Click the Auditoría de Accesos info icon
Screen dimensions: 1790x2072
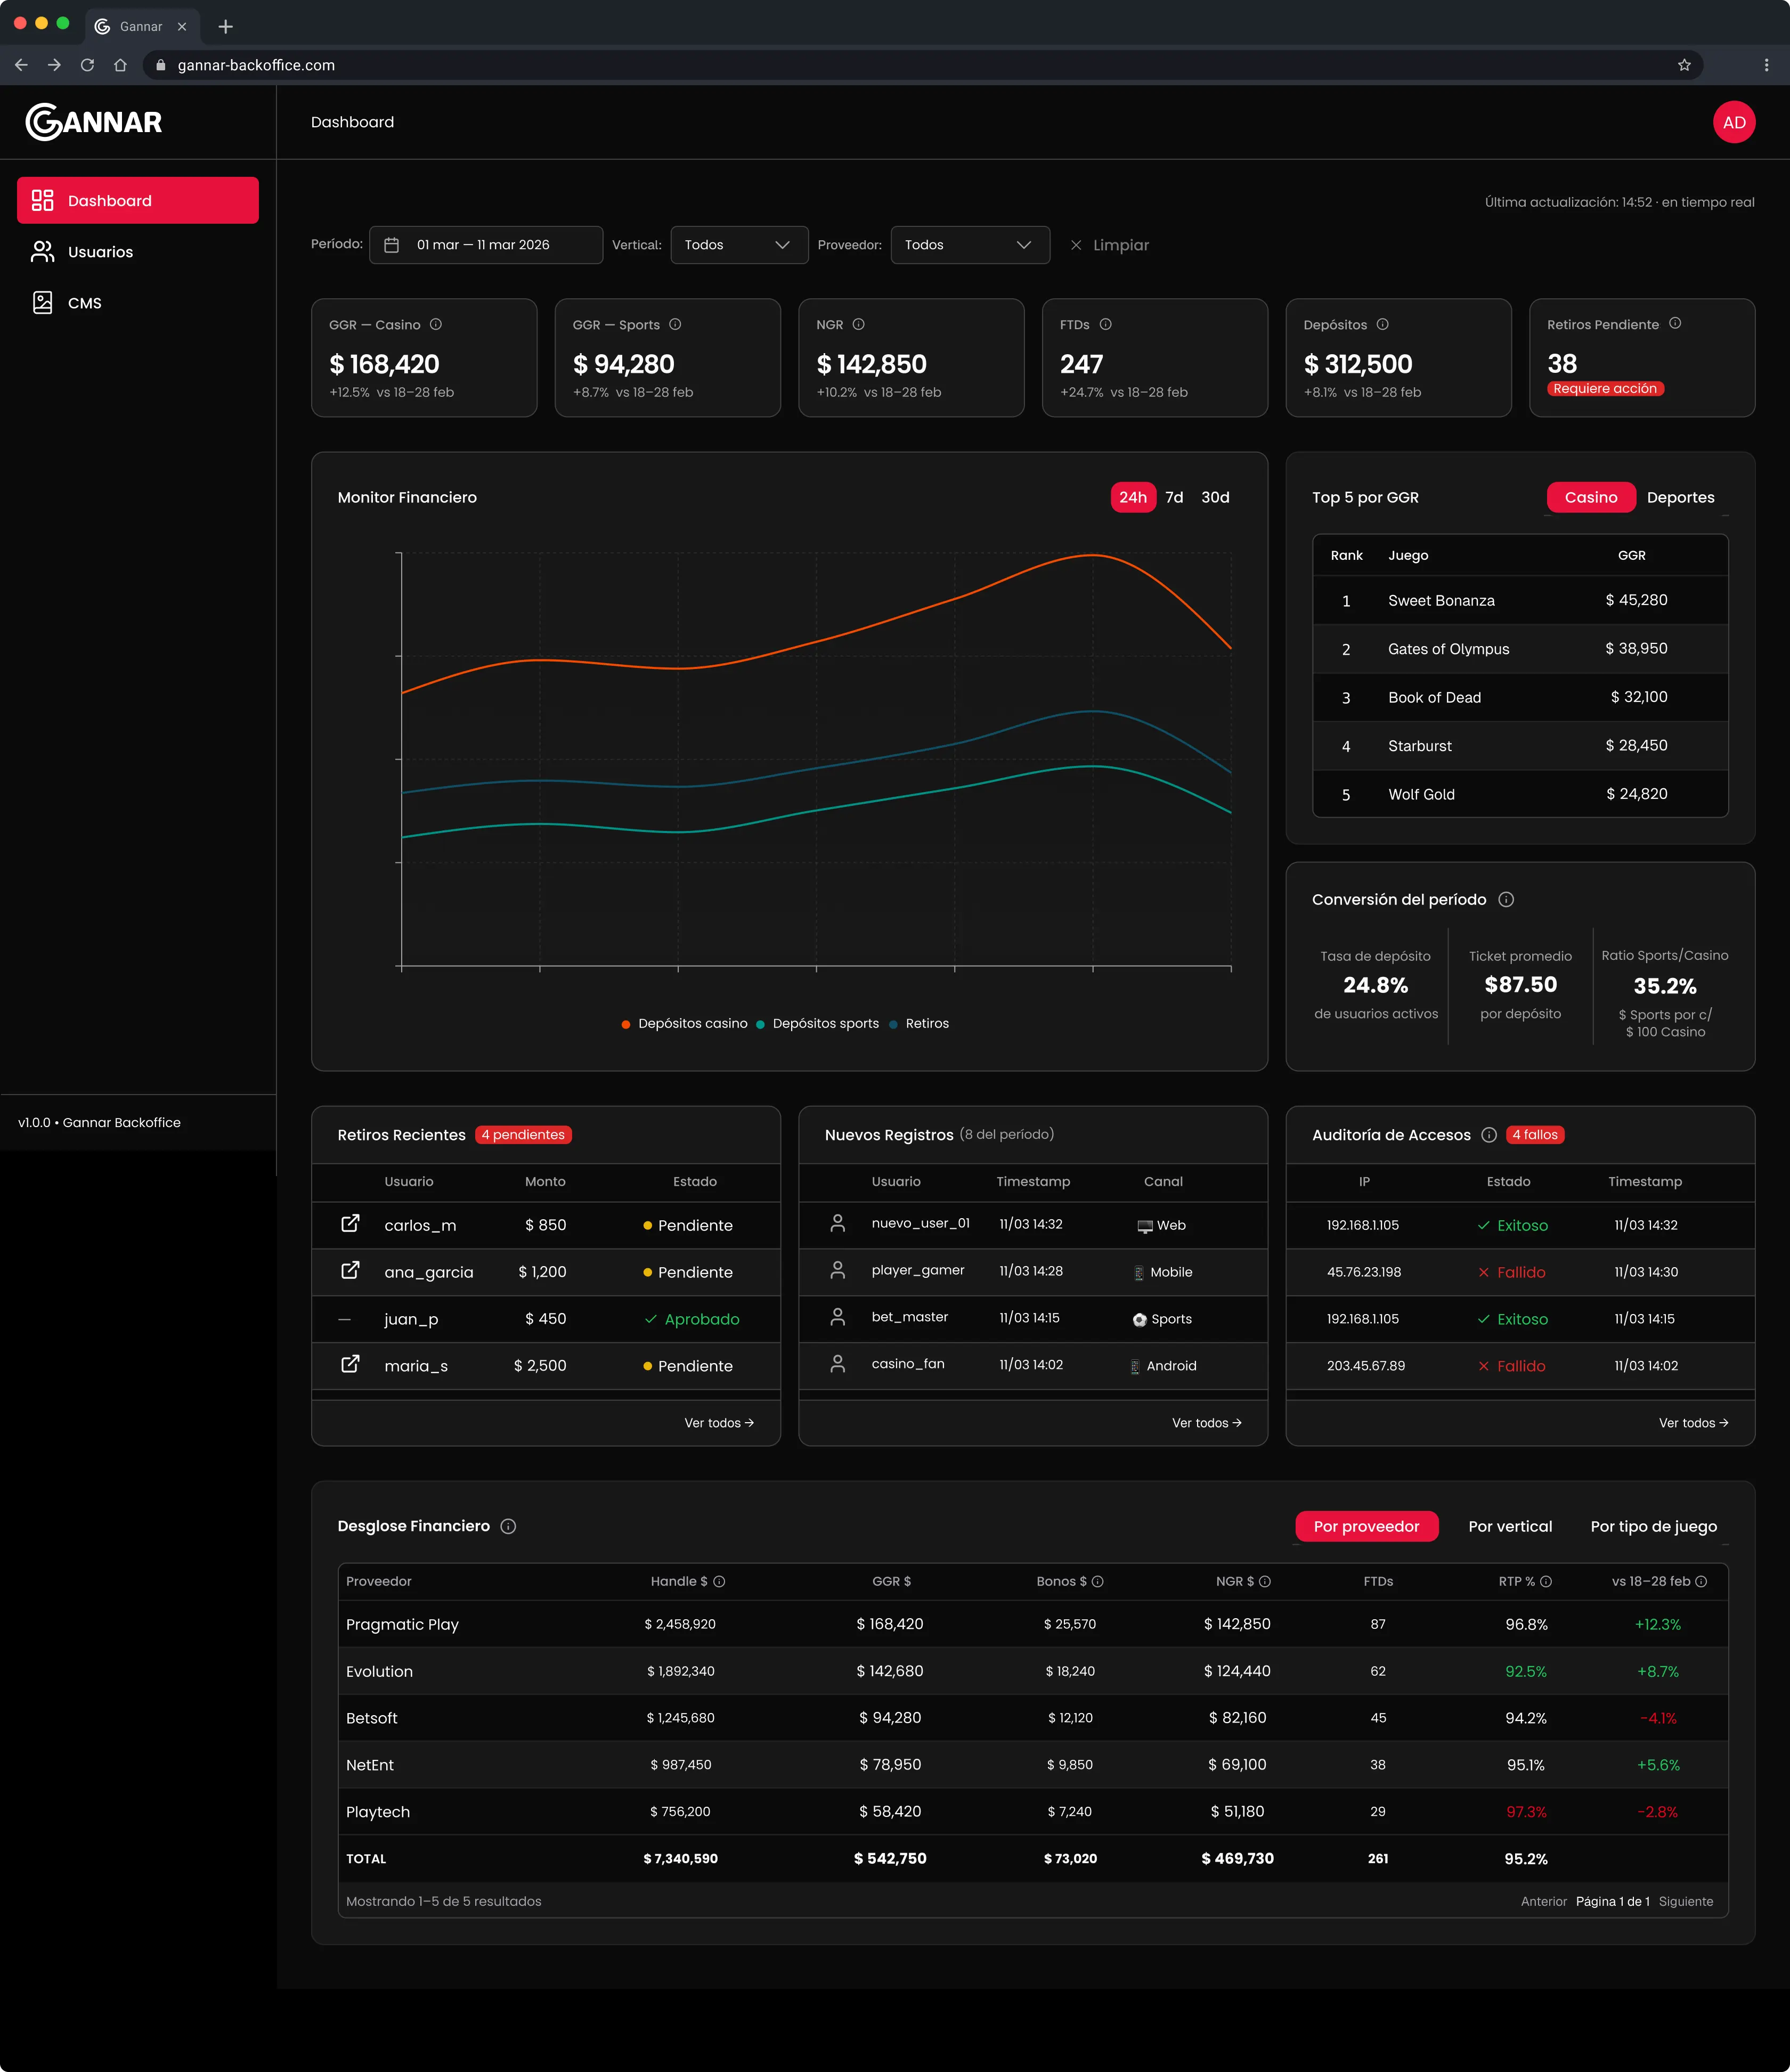pos(1489,1134)
